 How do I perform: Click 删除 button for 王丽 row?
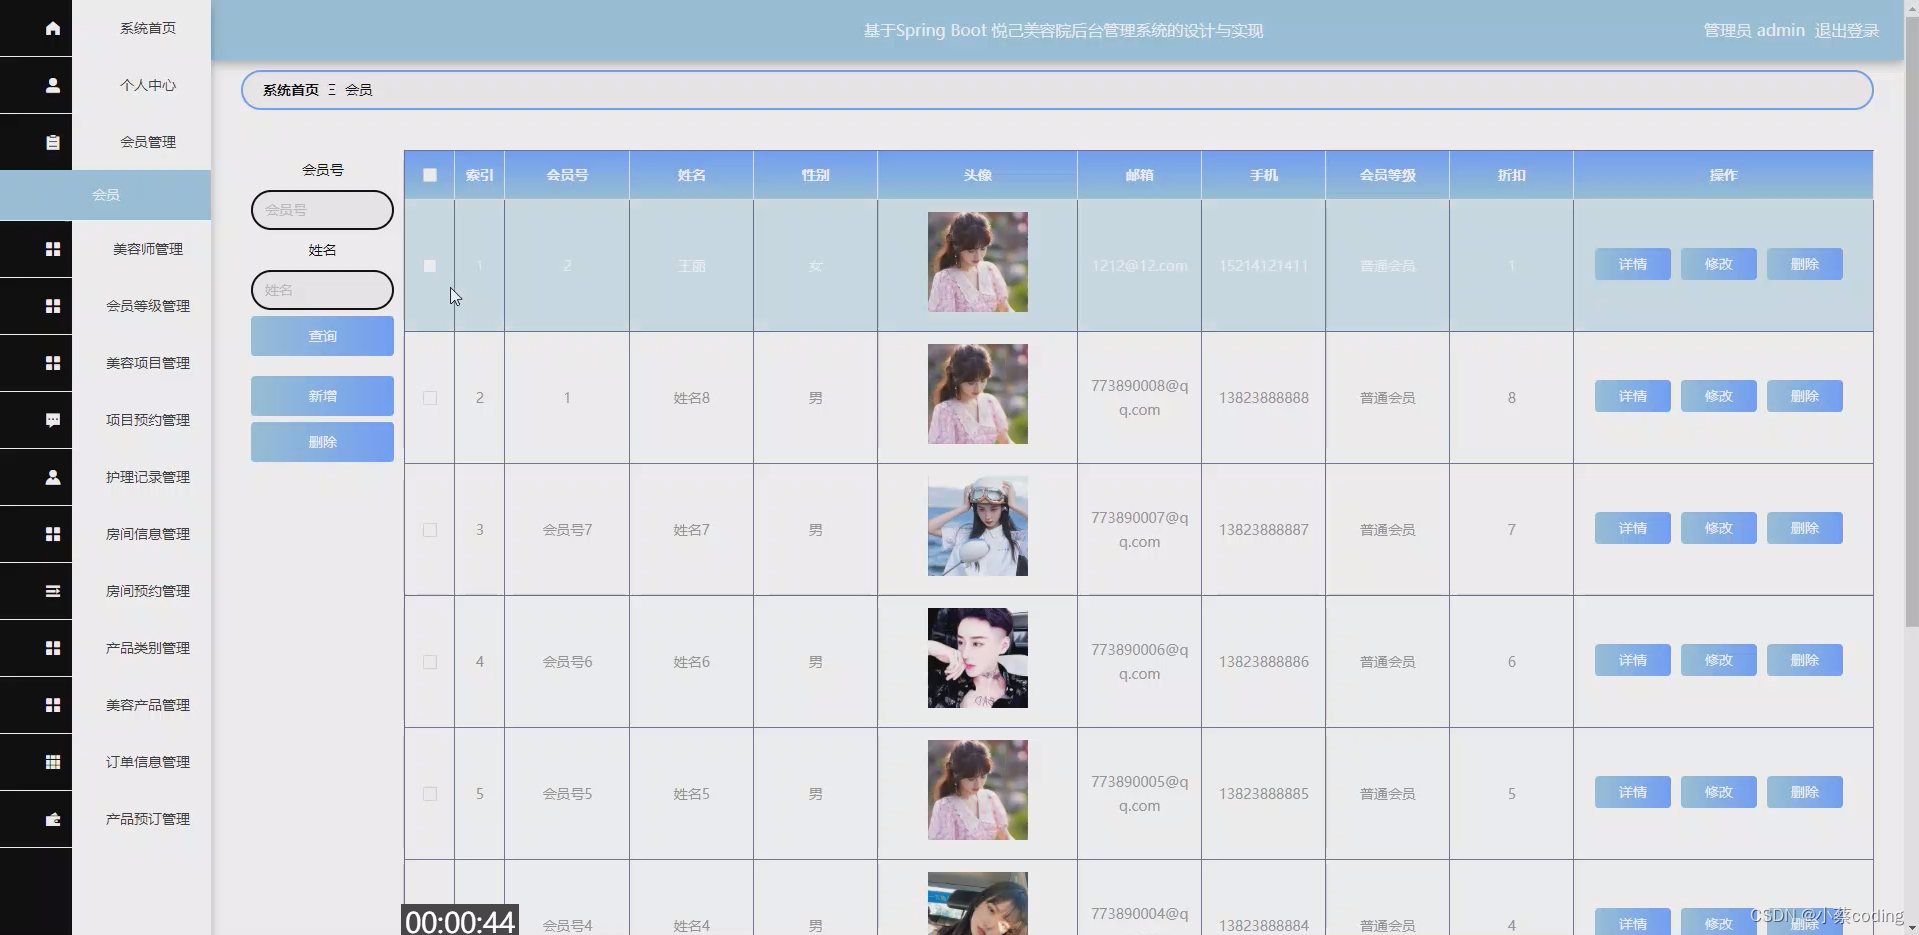(1805, 264)
